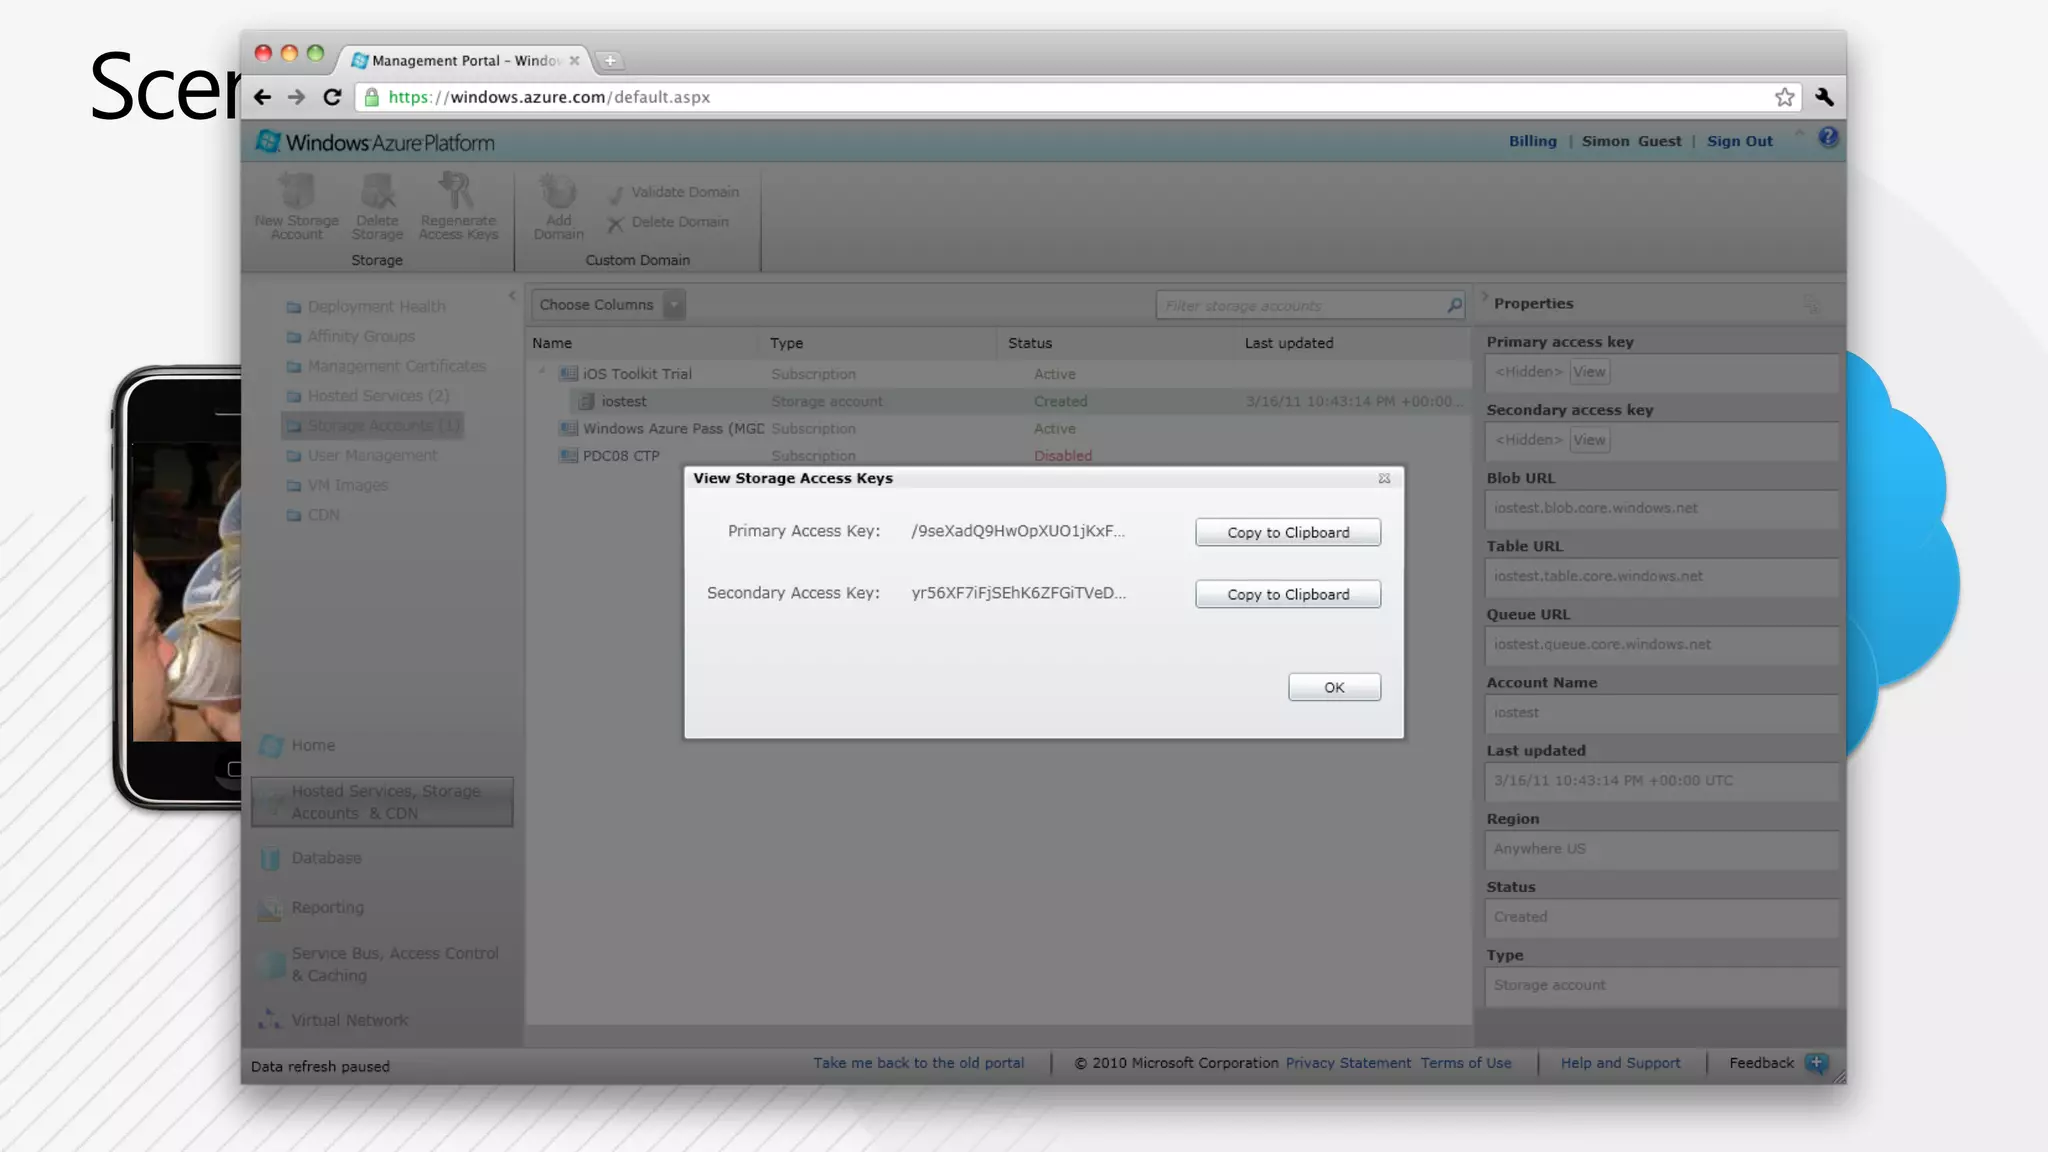
Task: Click the Blob URL value field
Action: click(x=1661, y=508)
